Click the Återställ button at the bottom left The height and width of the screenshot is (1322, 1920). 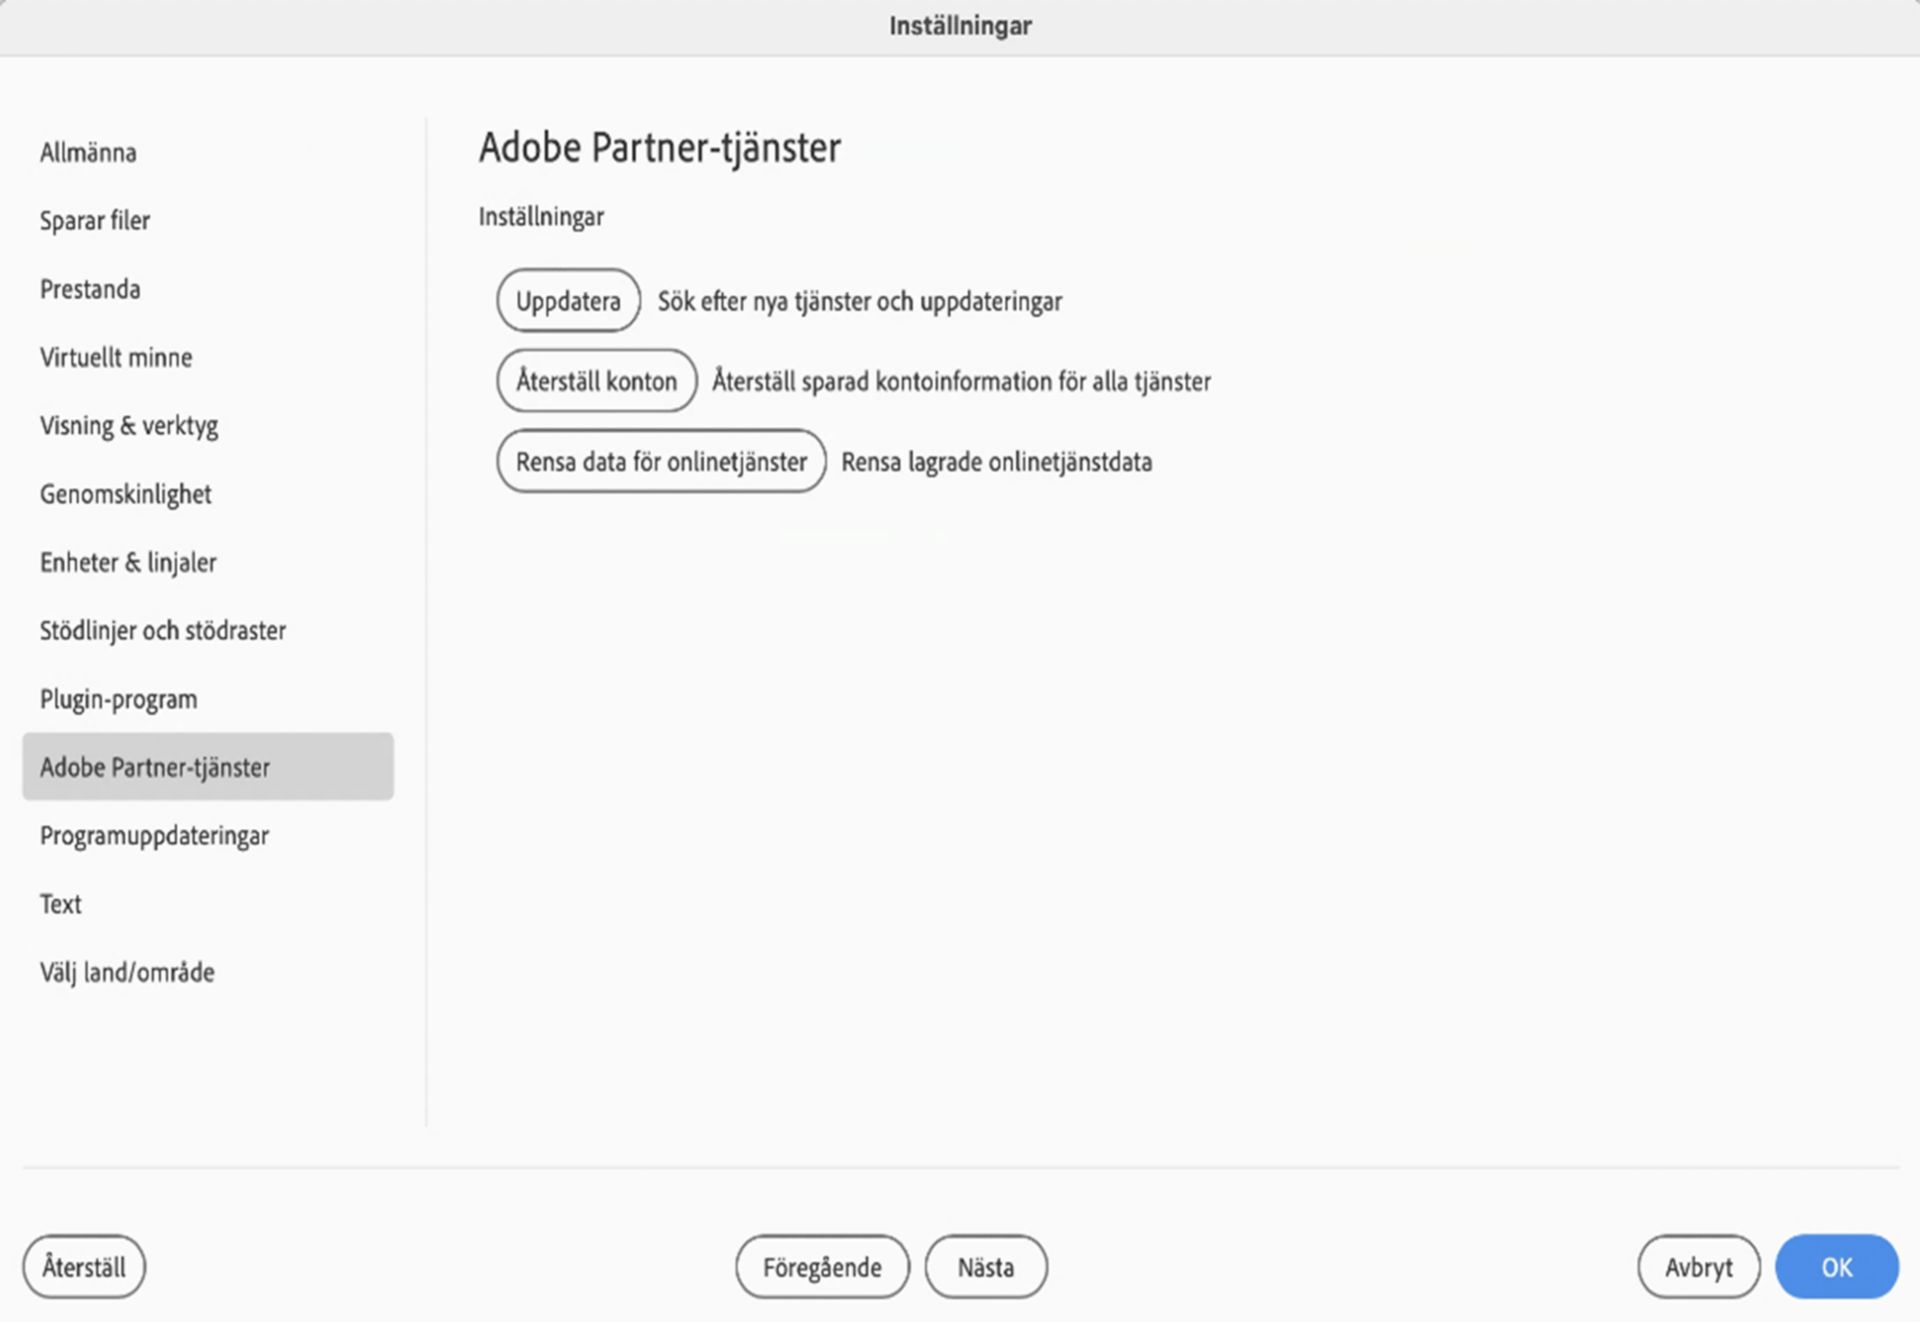84,1268
